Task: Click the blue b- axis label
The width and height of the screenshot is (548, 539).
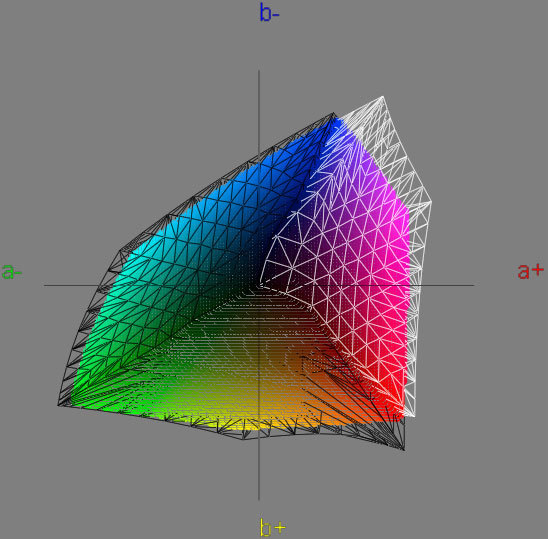Action: pyautogui.click(x=269, y=13)
